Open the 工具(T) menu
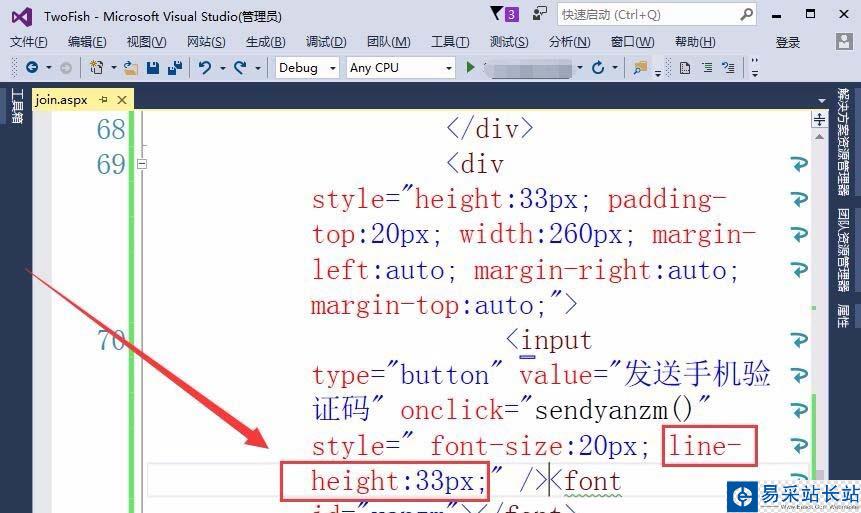The height and width of the screenshot is (513, 861). [450, 42]
